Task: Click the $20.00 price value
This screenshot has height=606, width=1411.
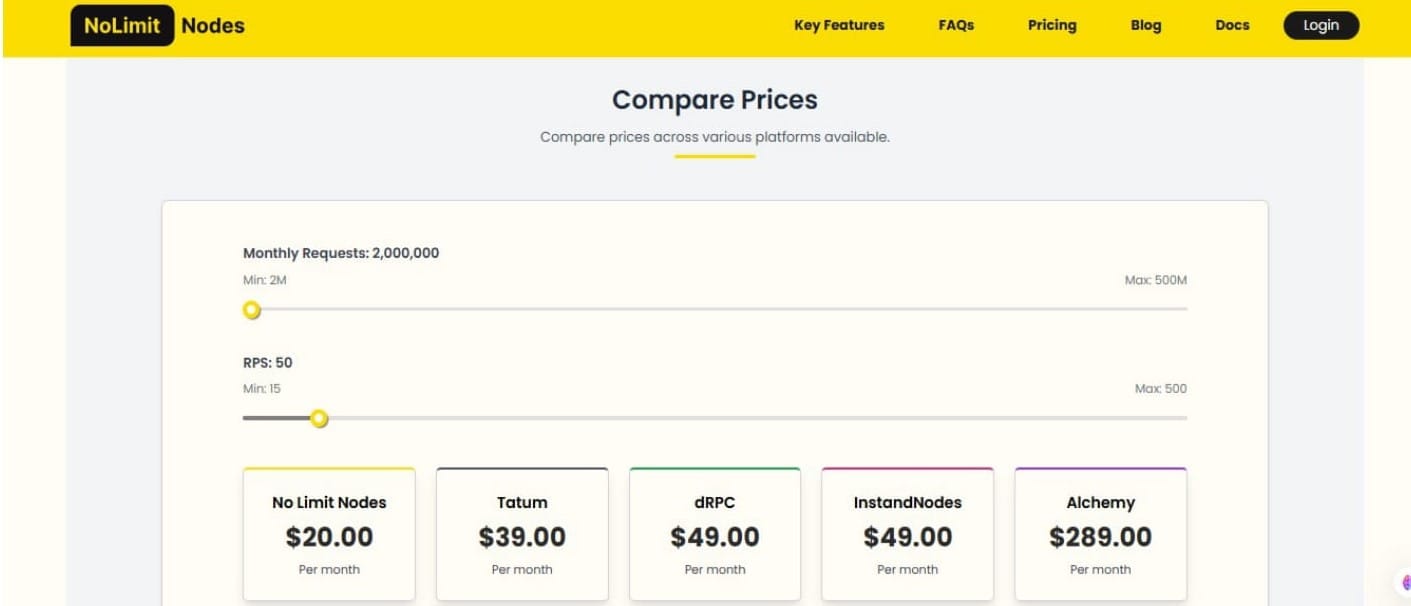Action: click(329, 537)
